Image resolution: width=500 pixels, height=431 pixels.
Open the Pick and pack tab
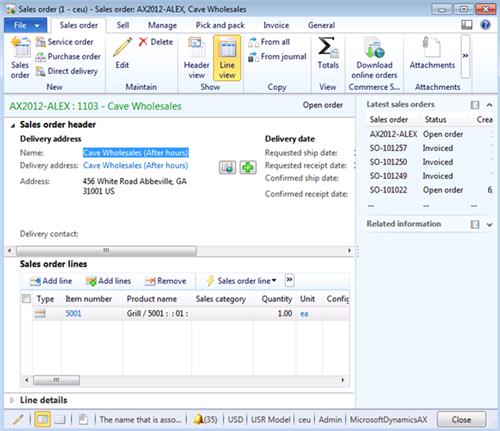click(x=220, y=25)
